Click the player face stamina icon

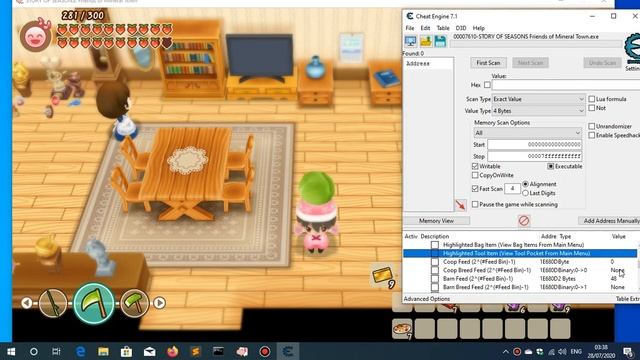click(36, 36)
